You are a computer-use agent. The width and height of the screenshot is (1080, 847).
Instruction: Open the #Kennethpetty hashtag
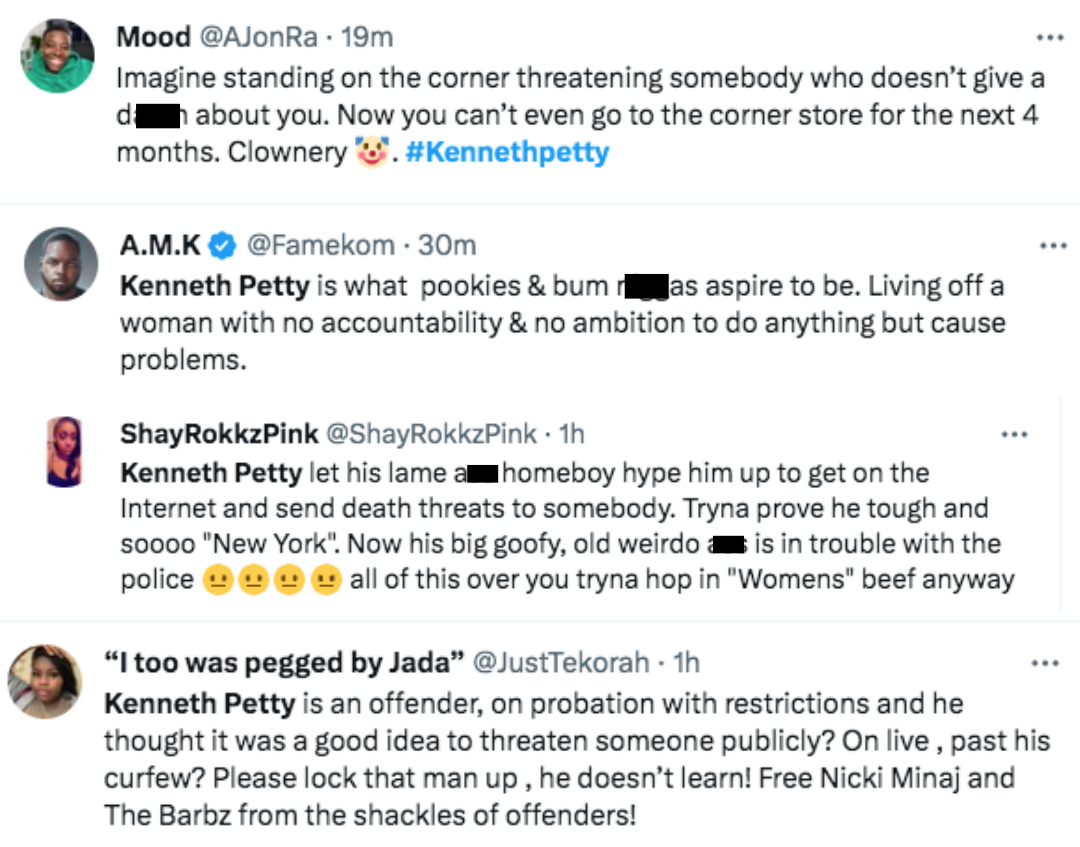507,153
